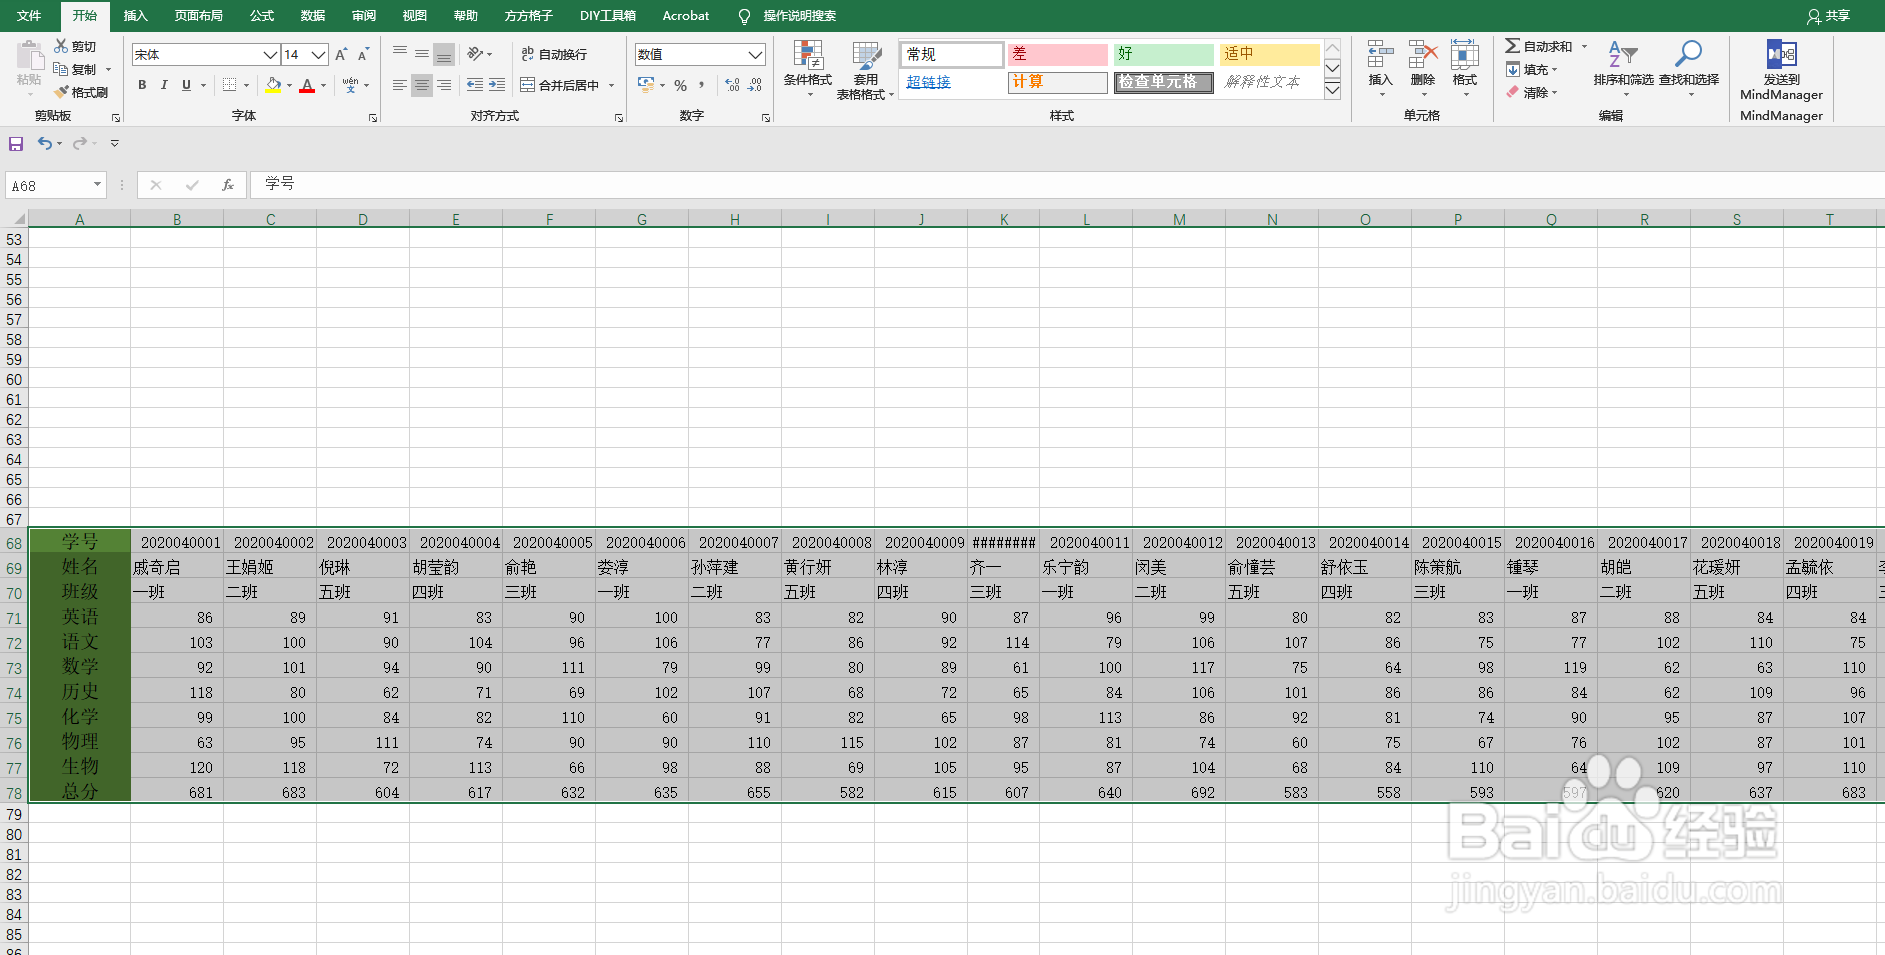Open the font name dropdown (宋体)
Screen dimensions: 1885x955
click(270, 54)
